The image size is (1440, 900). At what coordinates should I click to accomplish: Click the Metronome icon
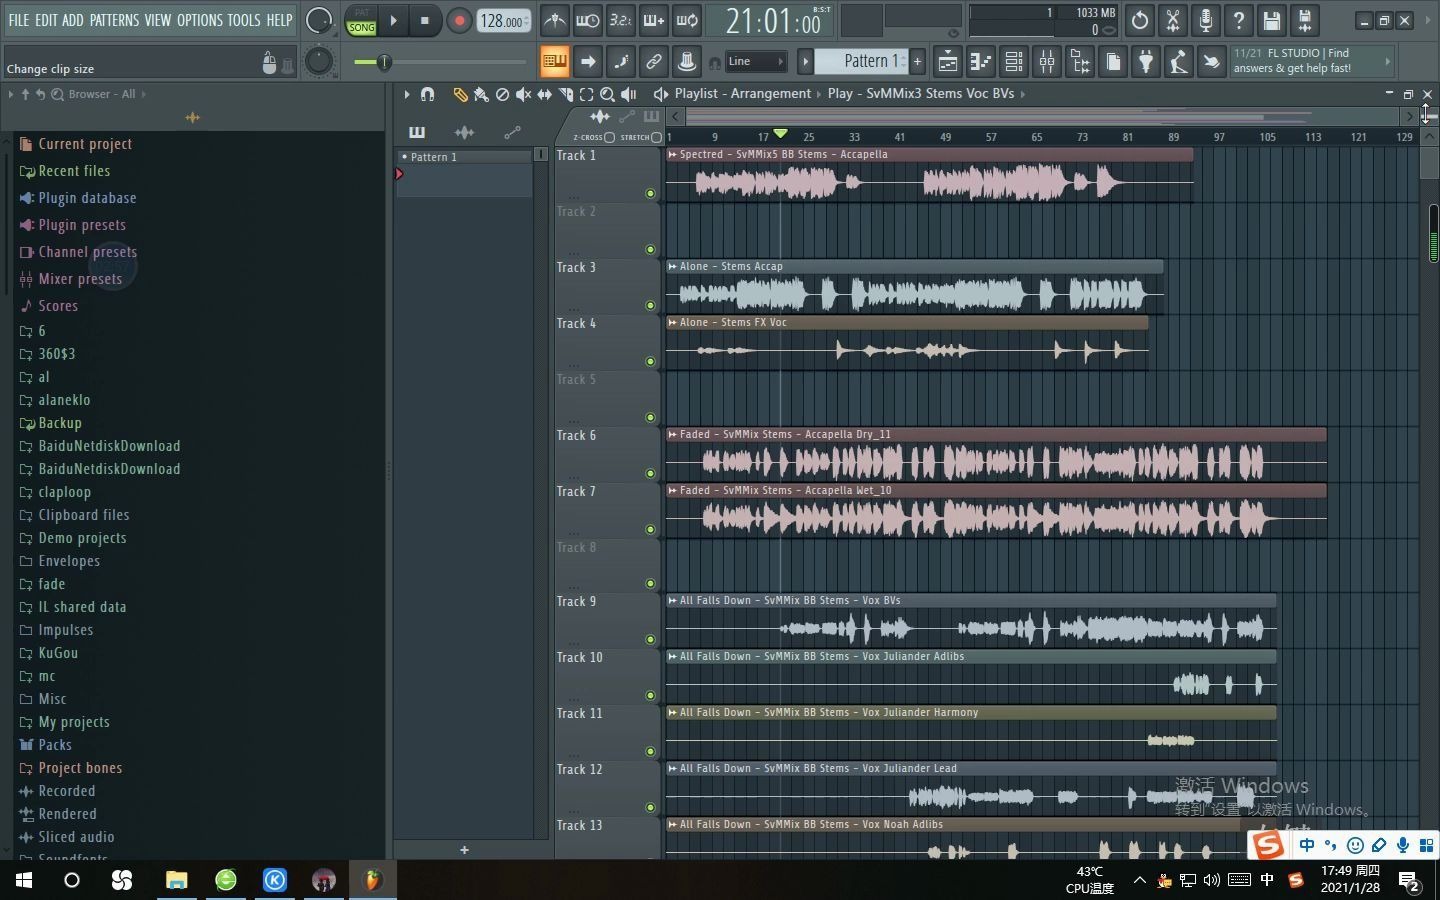click(x=555, y=20)
